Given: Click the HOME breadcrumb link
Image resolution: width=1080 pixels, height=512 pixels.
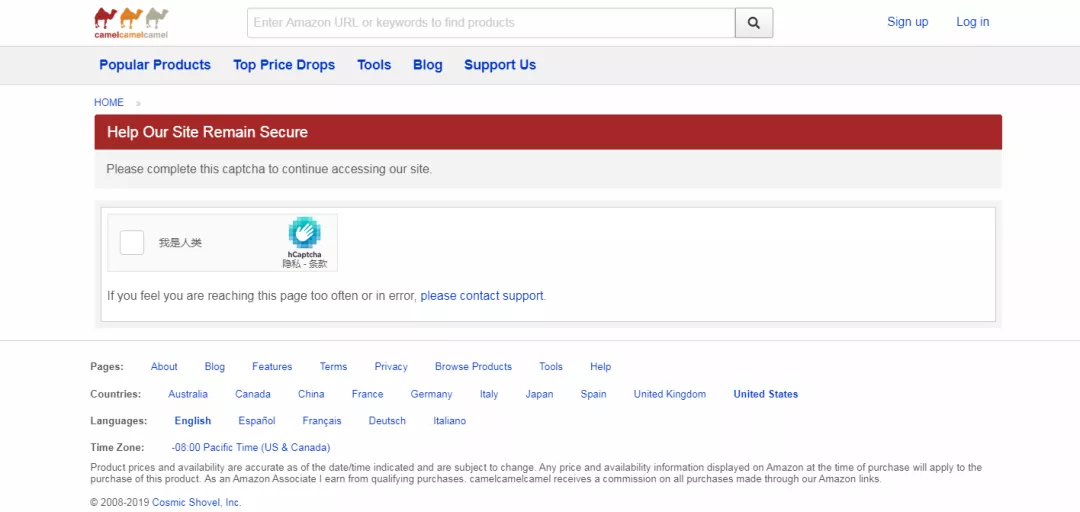Looking at the screenshot, I should click(109, 103).
